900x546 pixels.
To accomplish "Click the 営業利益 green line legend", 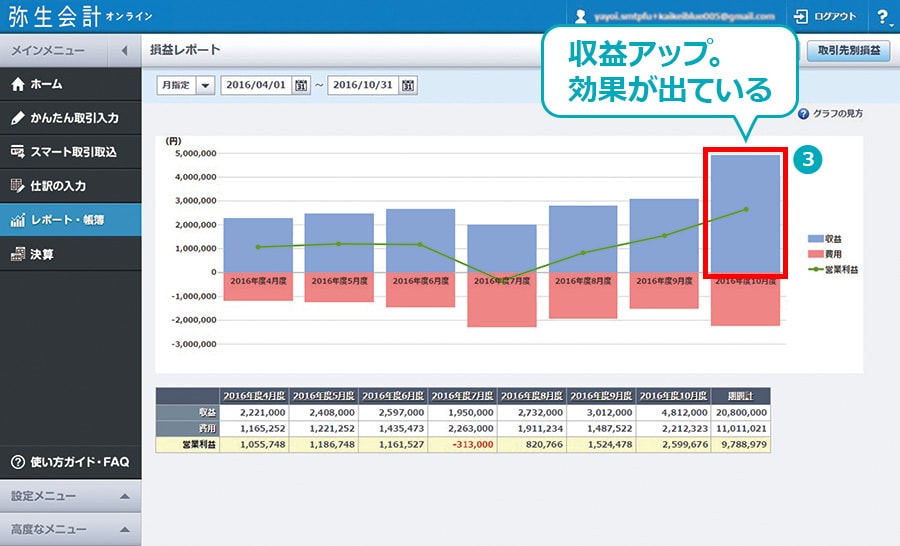I will pos(816,269).
